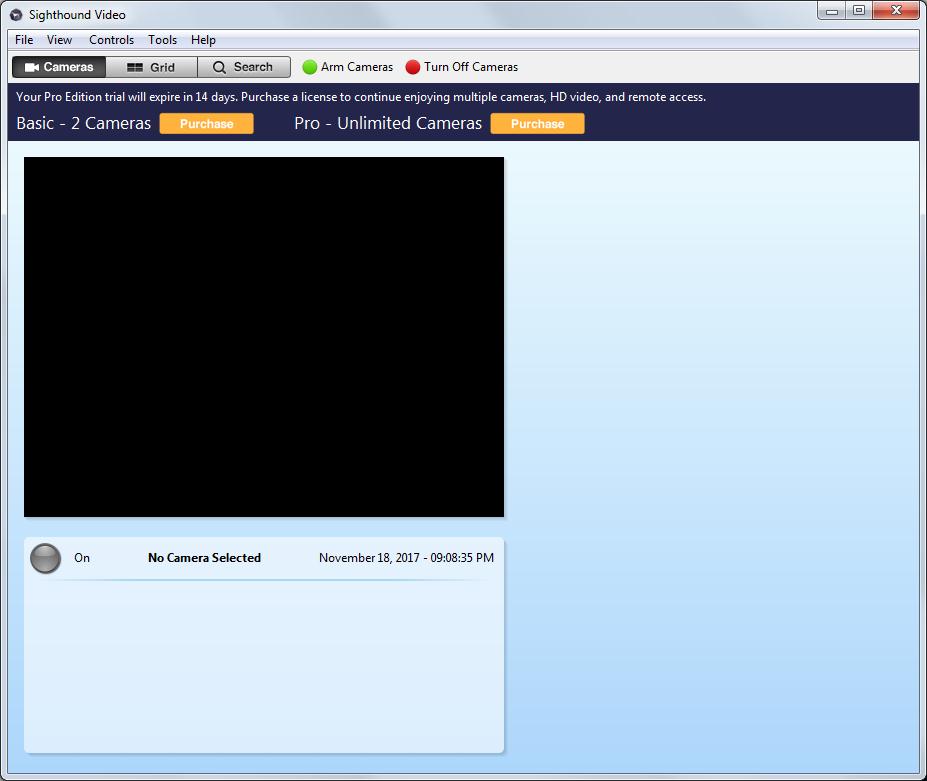Open the View menu
This screenshot has width=927, height=781.
click(59, 40)
